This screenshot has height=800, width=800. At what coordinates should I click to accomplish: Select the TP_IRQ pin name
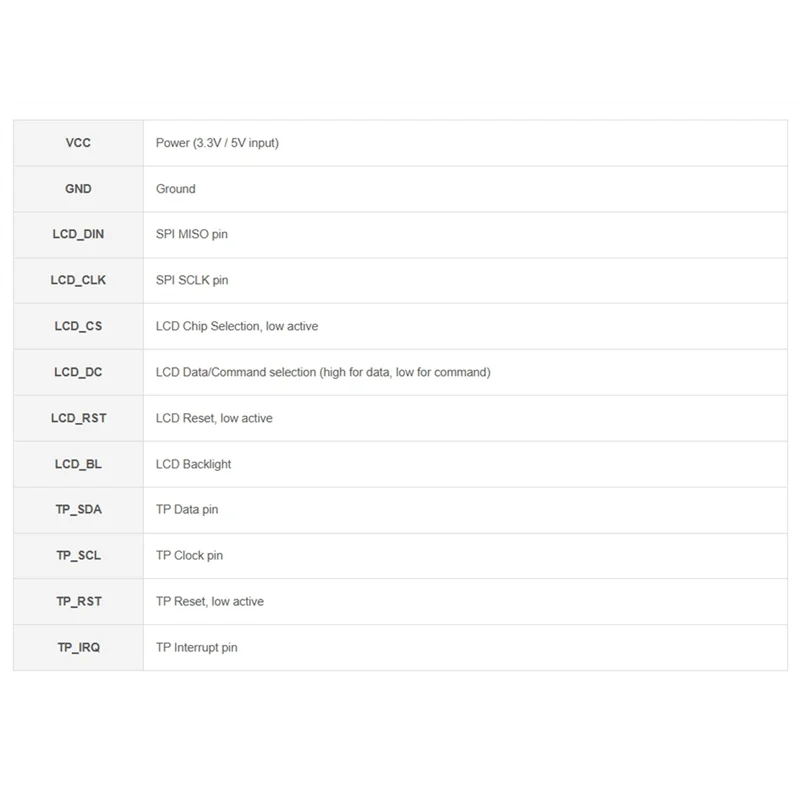click(78, 647)
